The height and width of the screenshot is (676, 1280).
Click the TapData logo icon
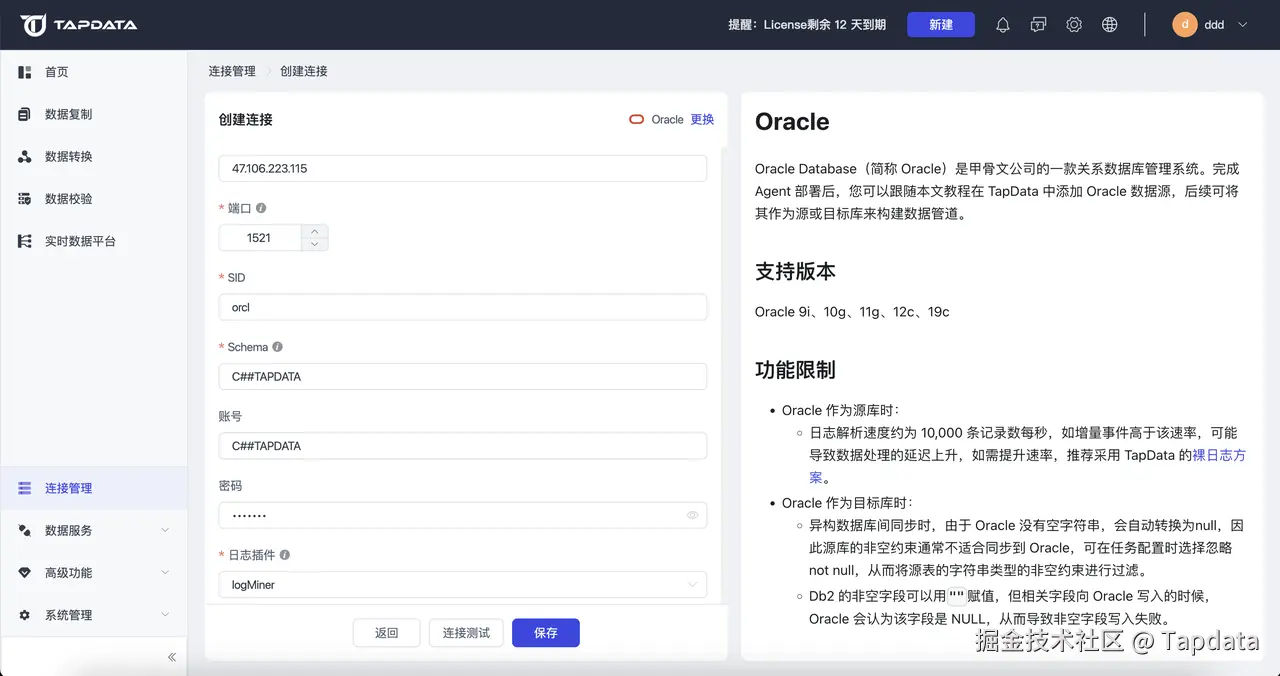coord(33,25)
